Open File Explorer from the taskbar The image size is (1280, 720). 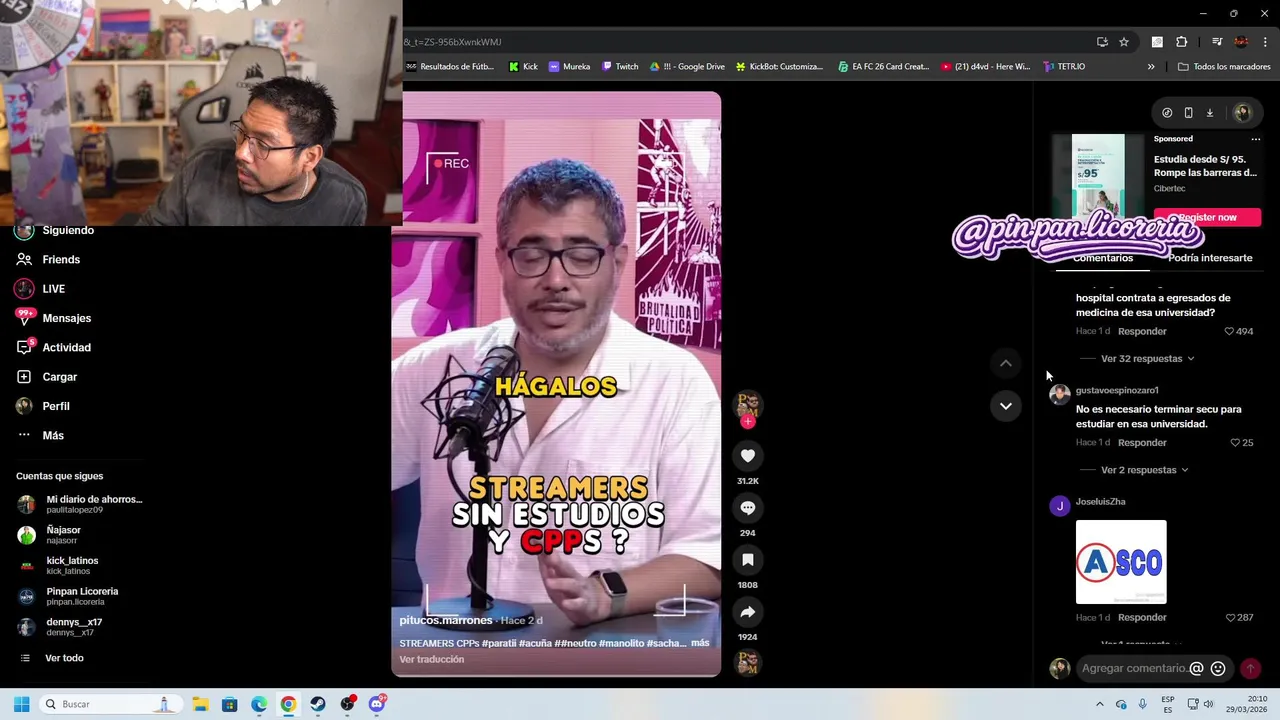(200, 704)
